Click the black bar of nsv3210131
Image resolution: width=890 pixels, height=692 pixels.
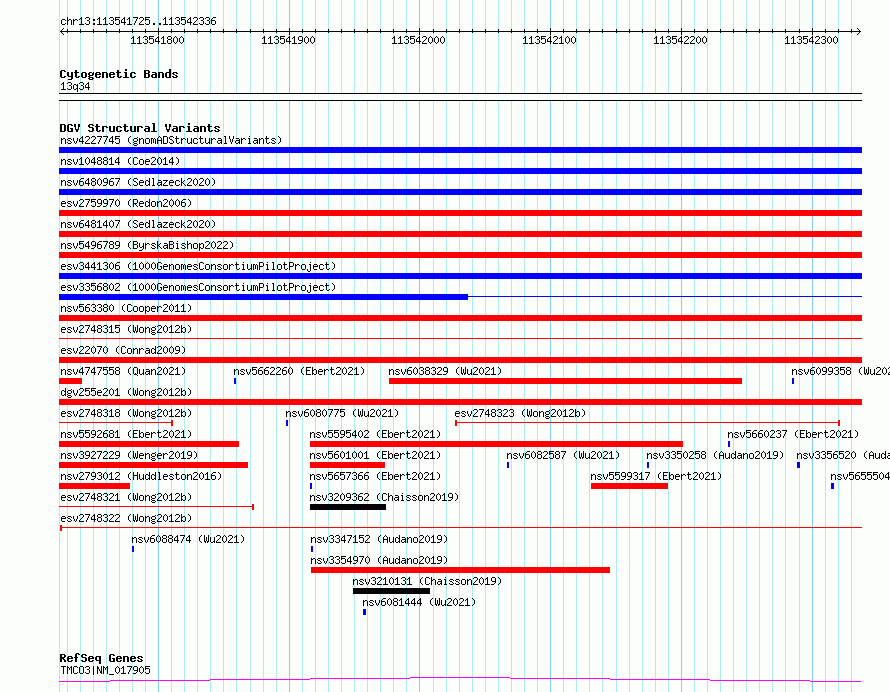point(391,591)
